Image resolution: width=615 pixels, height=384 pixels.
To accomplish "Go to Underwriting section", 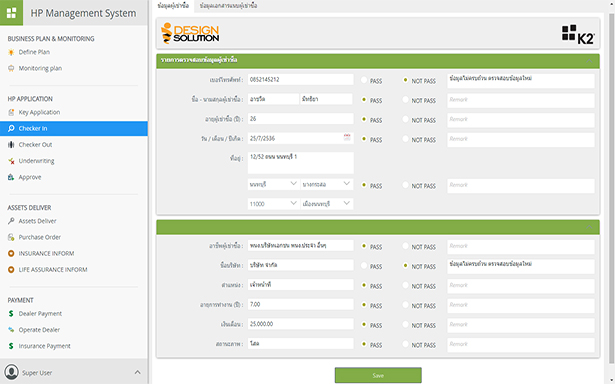I will [36, 161].
